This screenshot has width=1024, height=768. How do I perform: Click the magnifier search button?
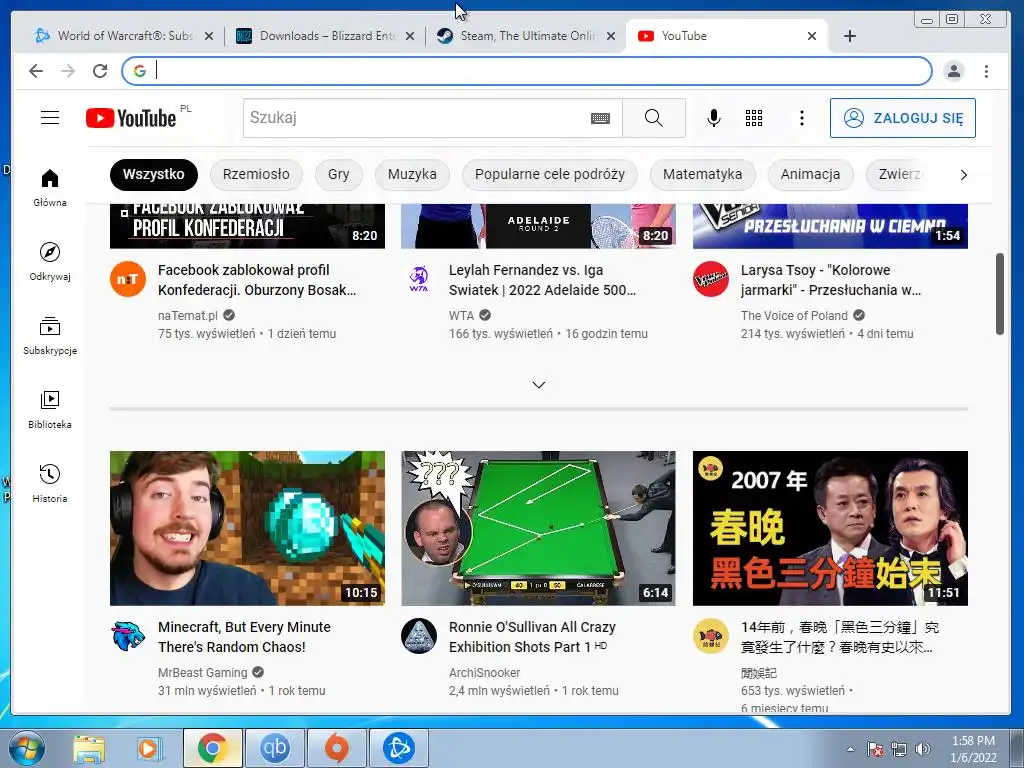tap(654, 118)
